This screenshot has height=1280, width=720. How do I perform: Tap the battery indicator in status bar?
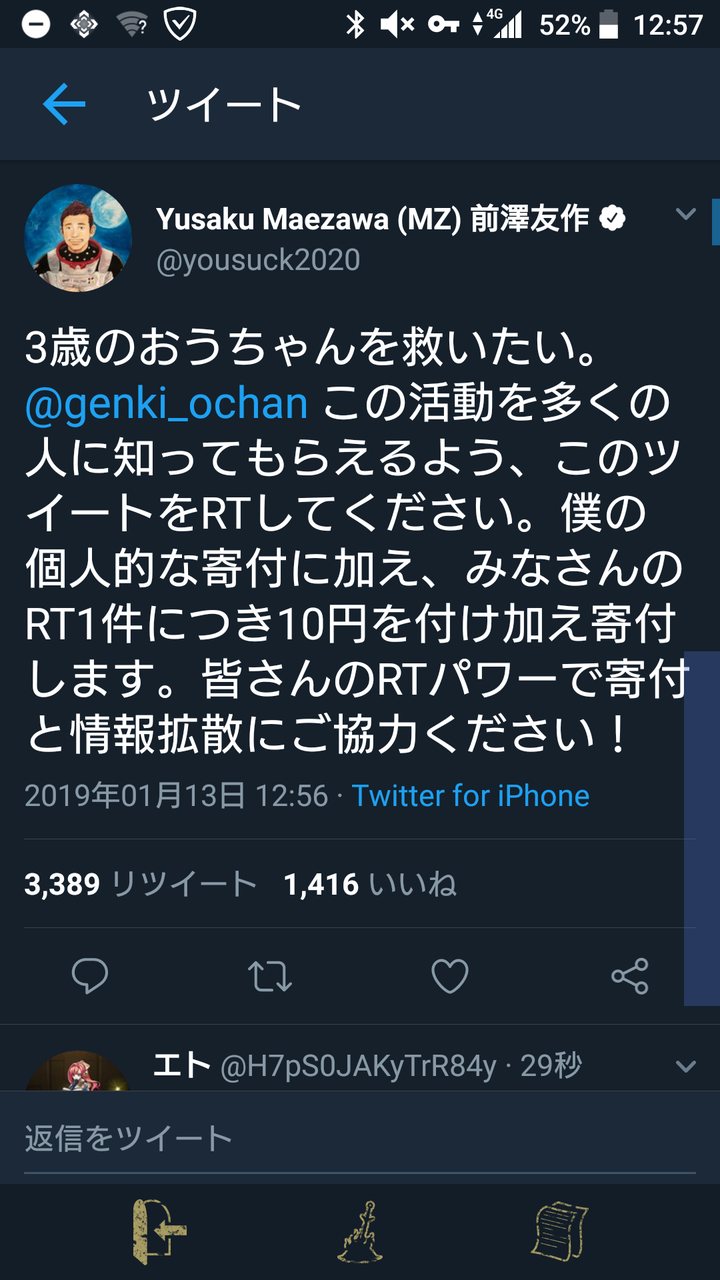609,25
